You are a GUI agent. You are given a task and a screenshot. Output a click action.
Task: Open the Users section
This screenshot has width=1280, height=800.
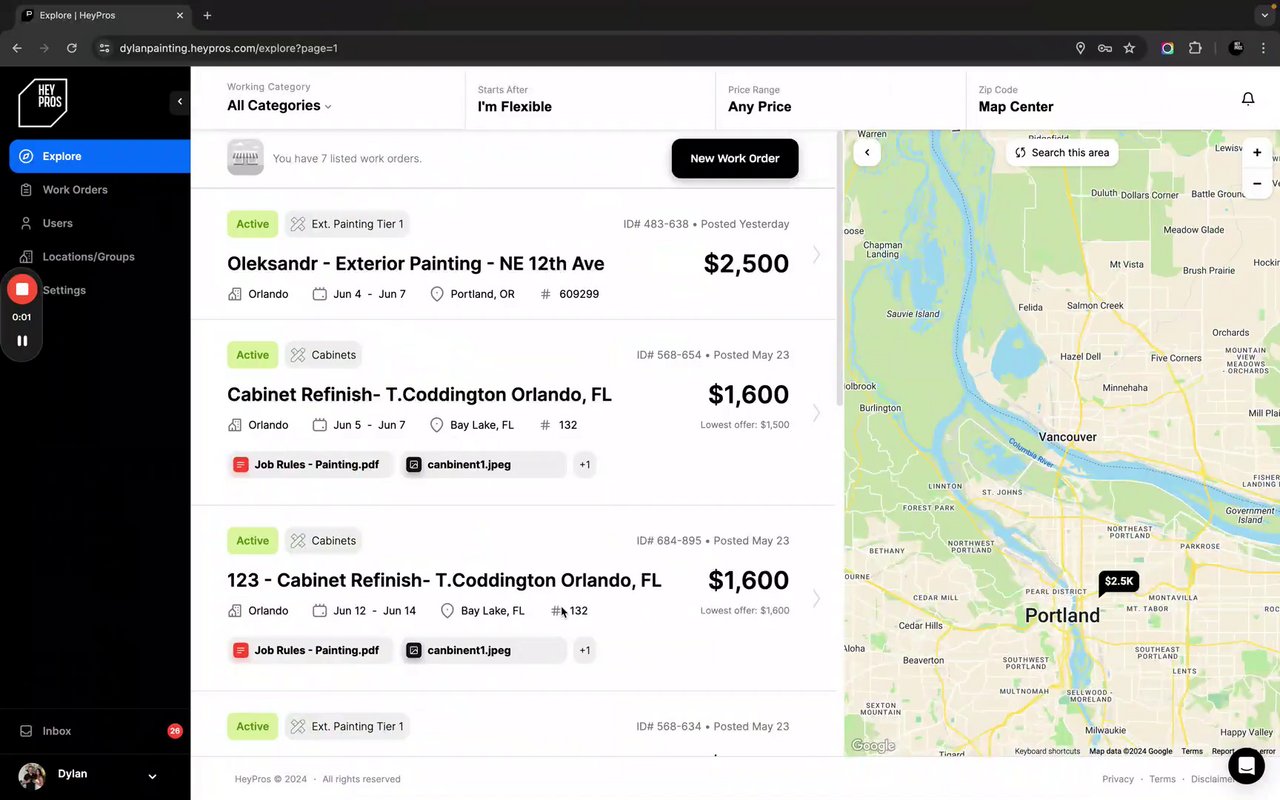[x=57, y=223]
